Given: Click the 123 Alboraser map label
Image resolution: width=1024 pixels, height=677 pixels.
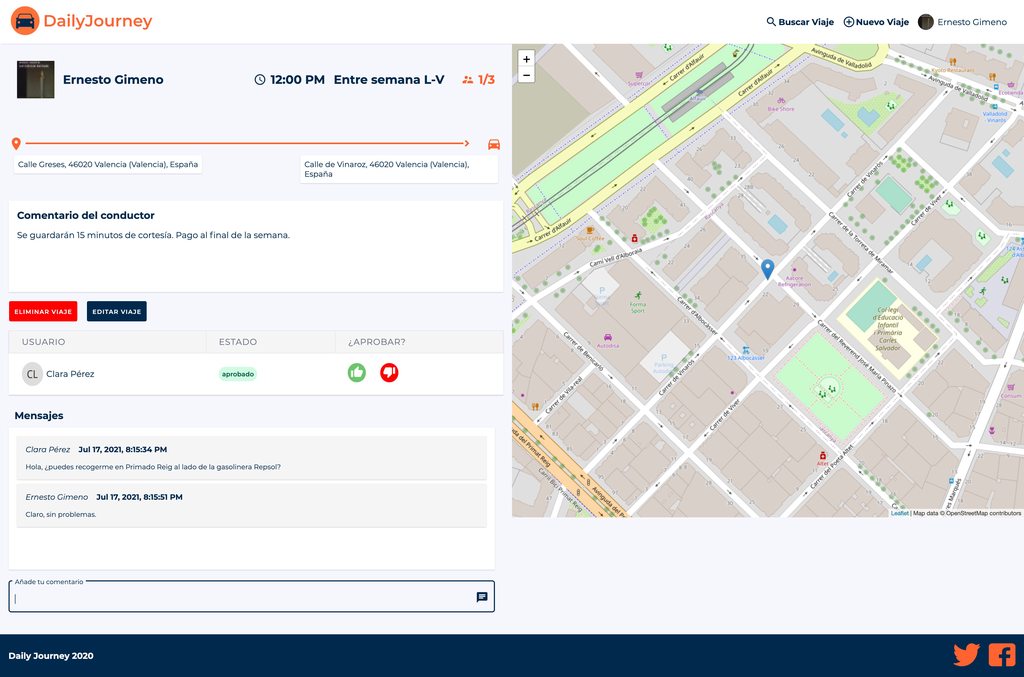Looking at the screenshot, I should pyautogui.click(x=746, y=358).
